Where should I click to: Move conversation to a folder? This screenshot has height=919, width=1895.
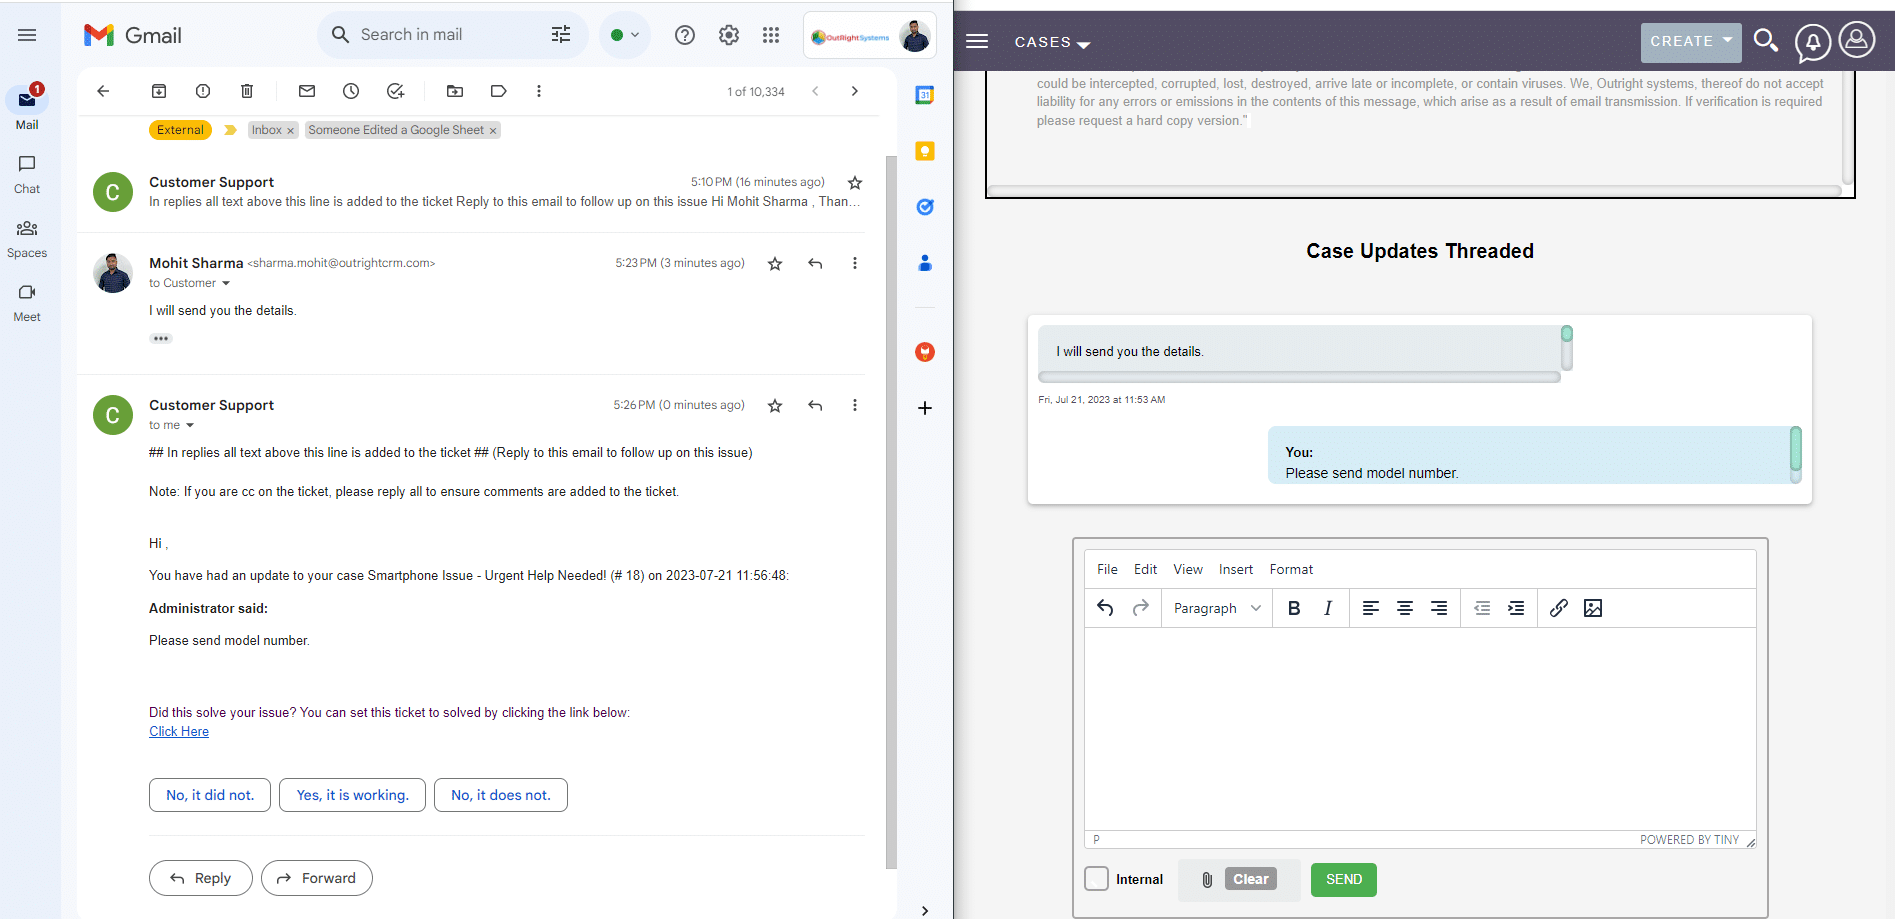click(455, 91)
